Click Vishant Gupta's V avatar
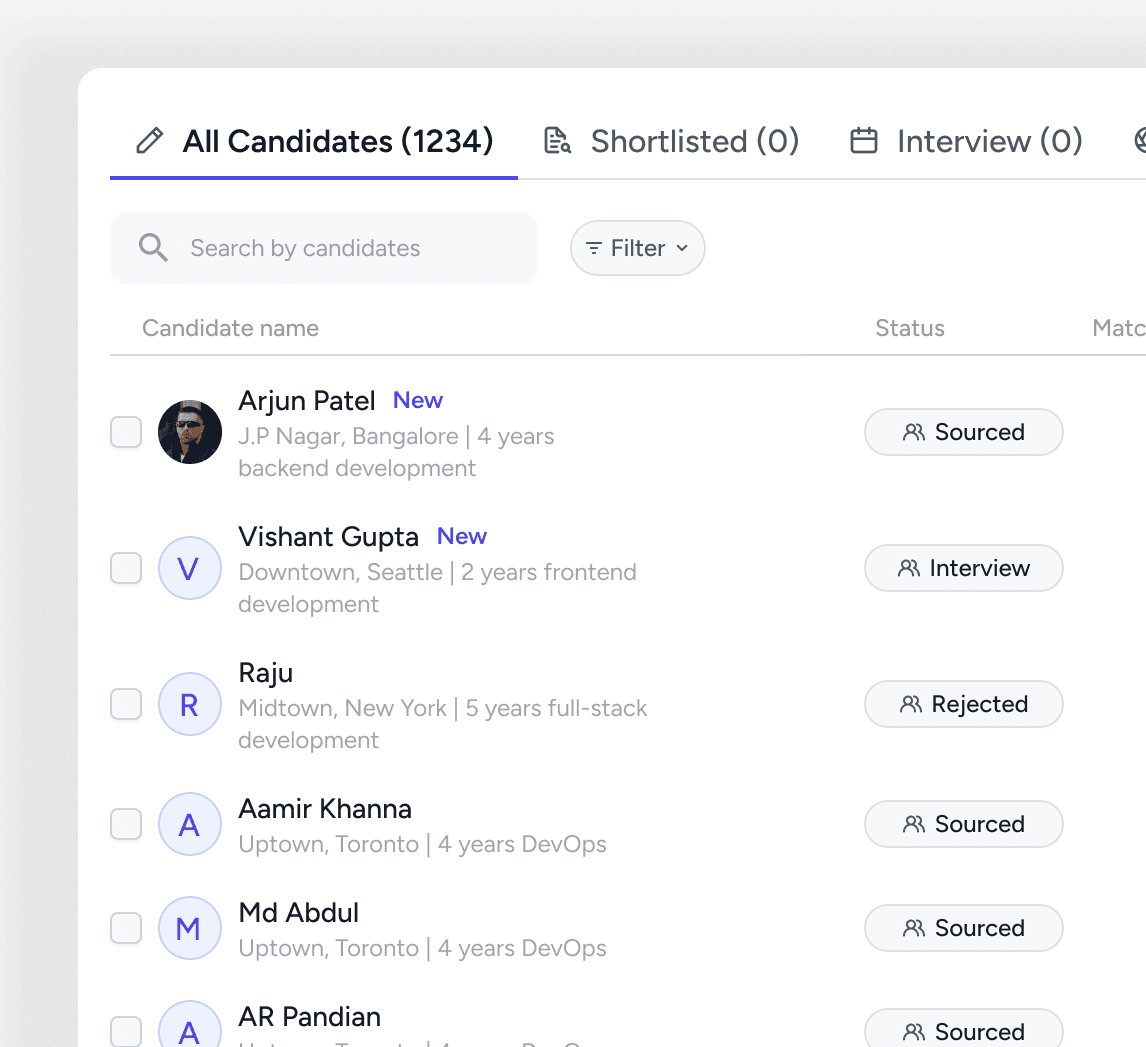 189,569
